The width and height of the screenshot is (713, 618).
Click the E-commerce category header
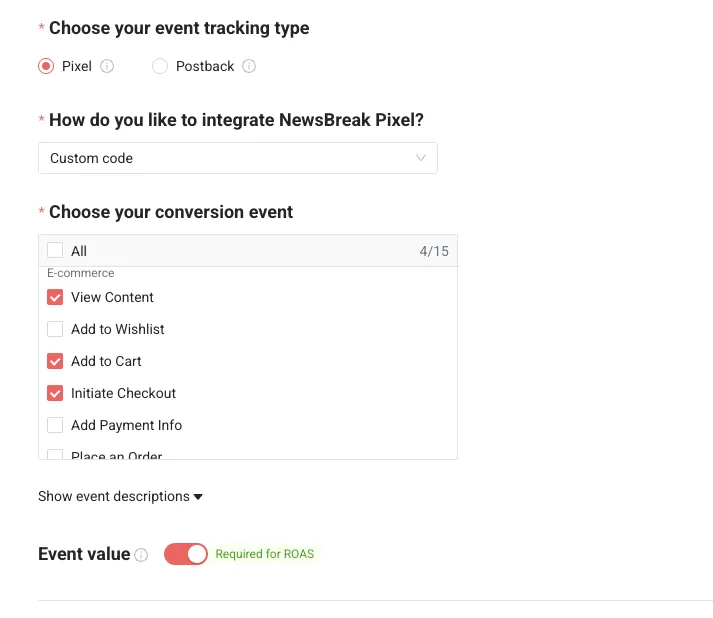click(81, 273)
